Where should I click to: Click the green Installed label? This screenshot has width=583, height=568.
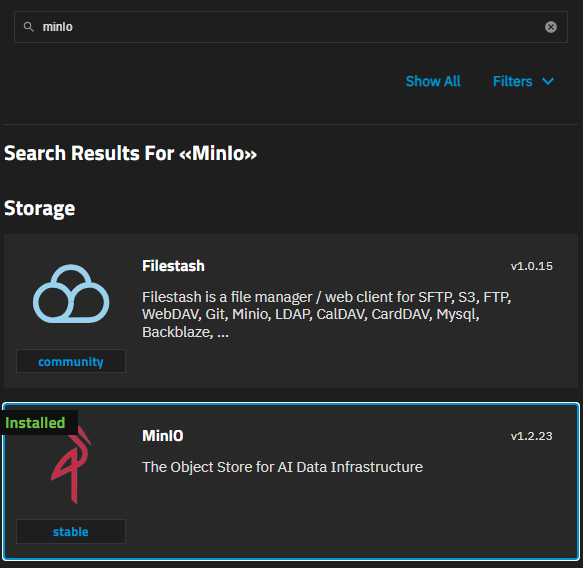click(35, 423)
